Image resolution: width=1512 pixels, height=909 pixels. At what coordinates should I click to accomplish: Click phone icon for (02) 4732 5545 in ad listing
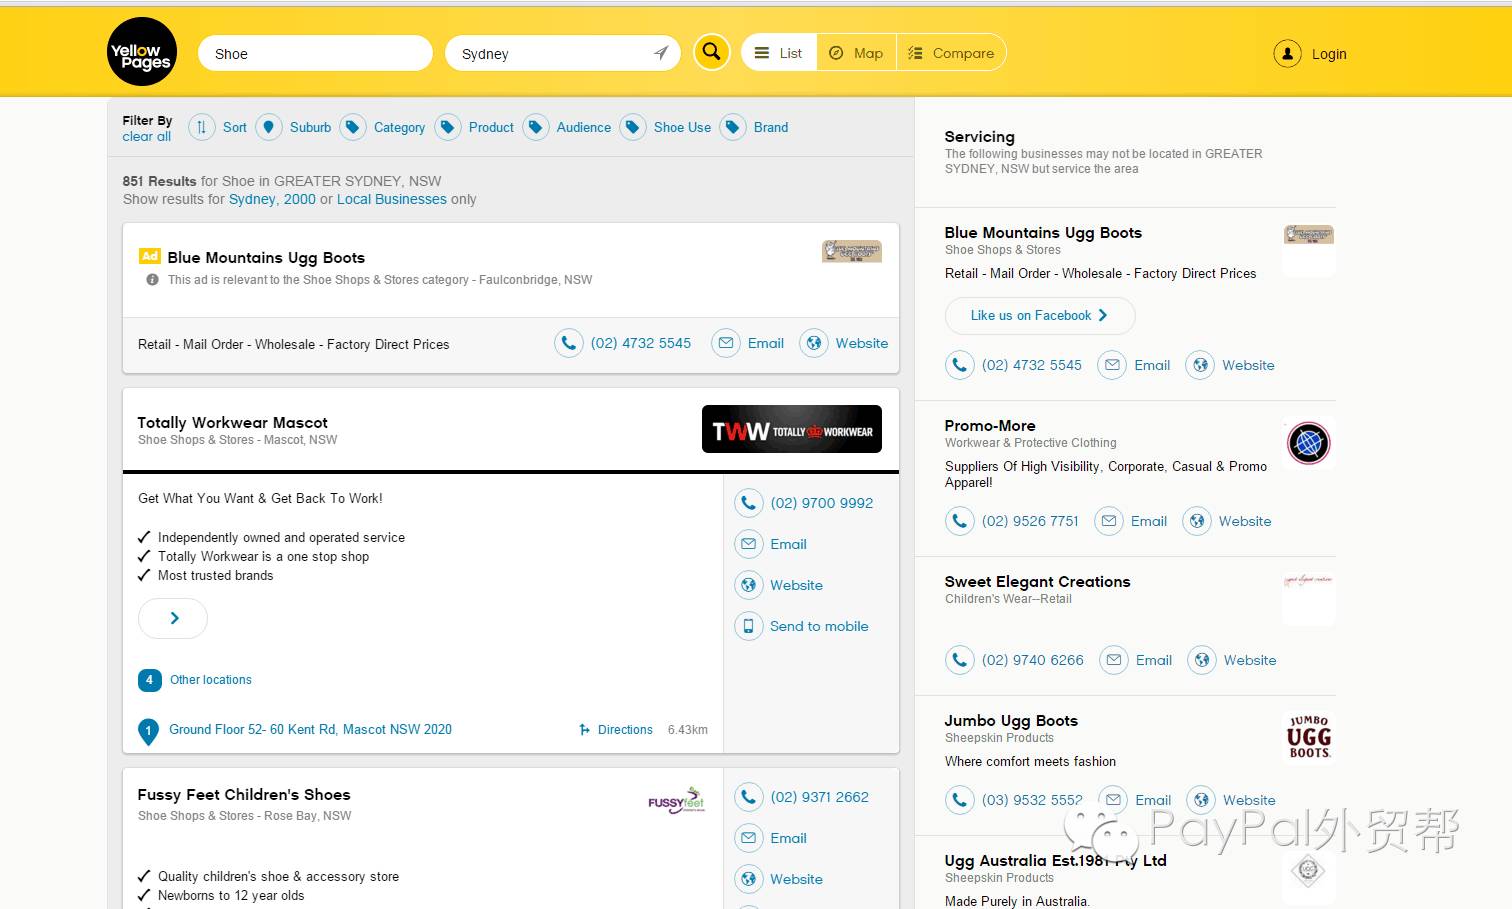click(x=568, y=343)
